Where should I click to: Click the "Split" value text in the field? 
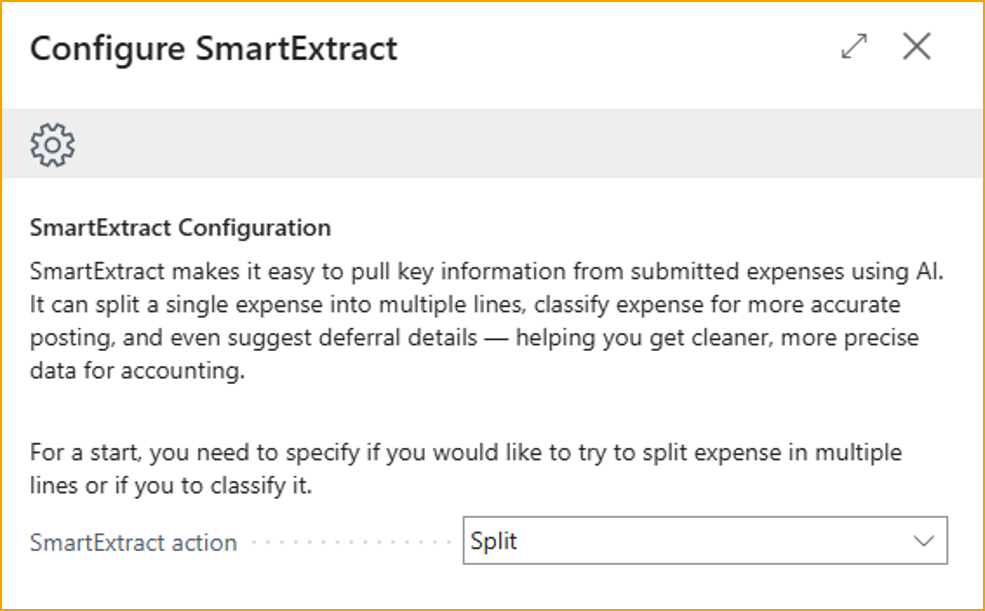pos(494,542)
